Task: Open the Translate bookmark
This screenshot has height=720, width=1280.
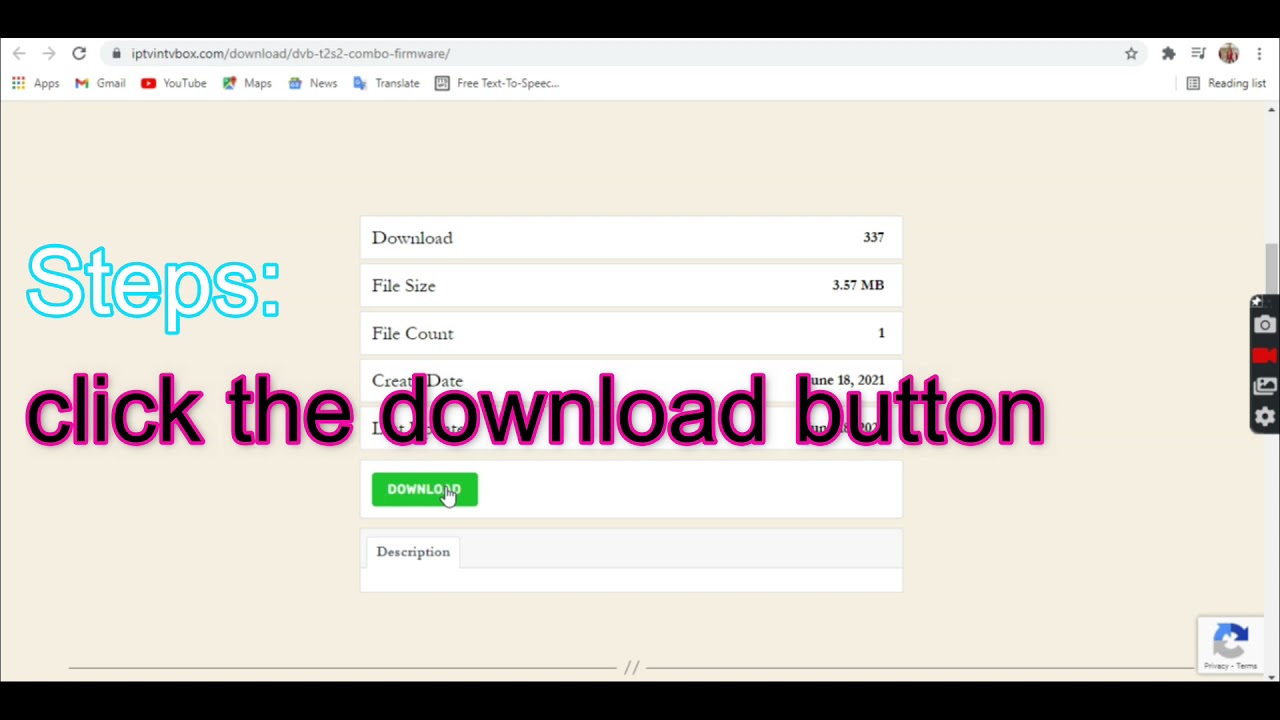Action: [x=386, y=83]
